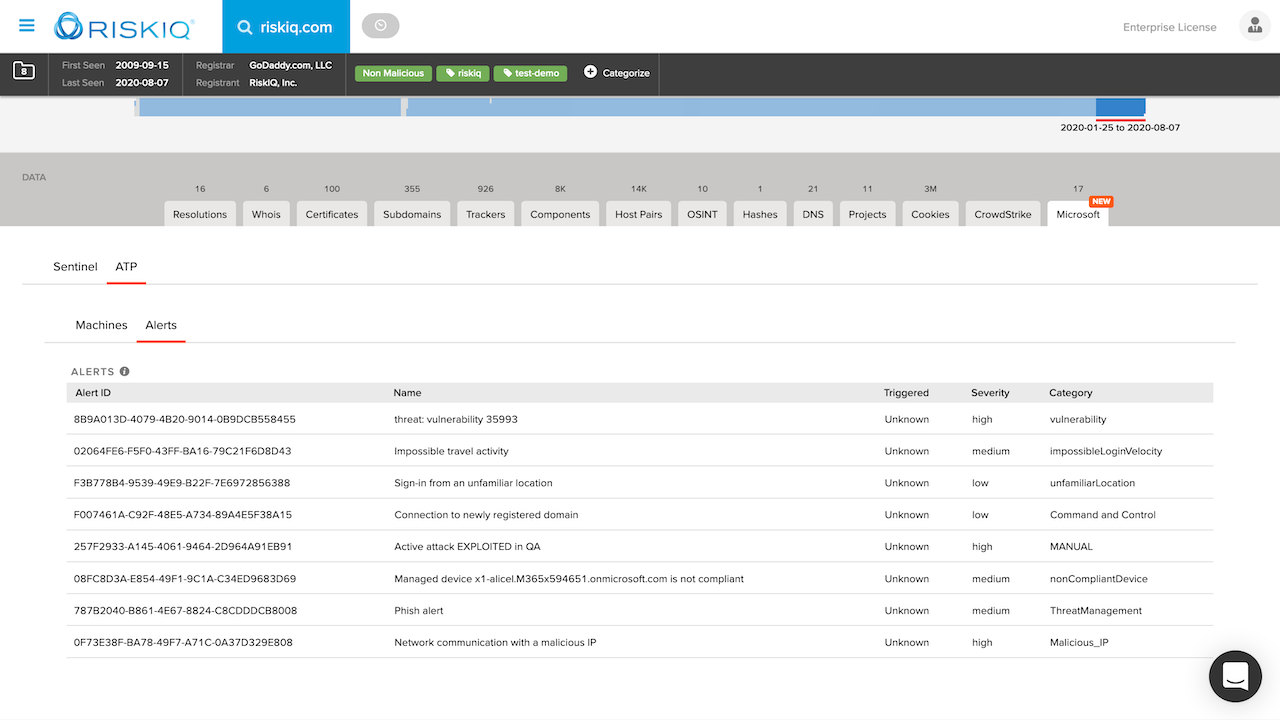
Task: Open the OSINT tab
Action: [x=702, y=214]
